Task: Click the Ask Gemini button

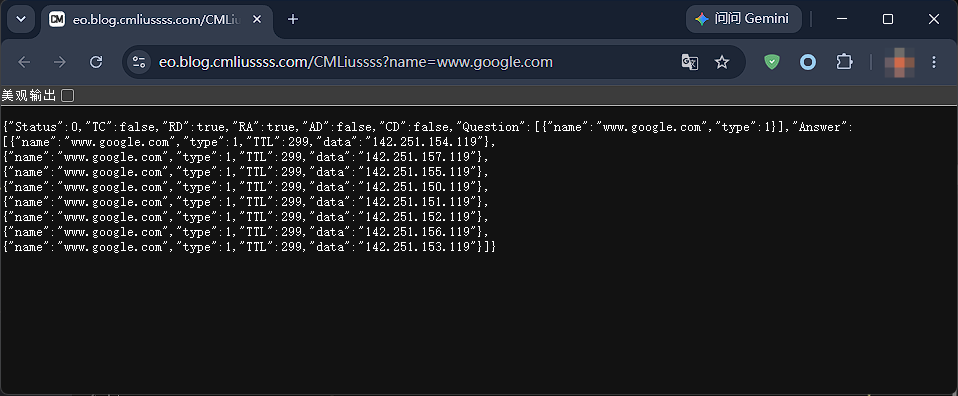Action: [x=744, y=19]
